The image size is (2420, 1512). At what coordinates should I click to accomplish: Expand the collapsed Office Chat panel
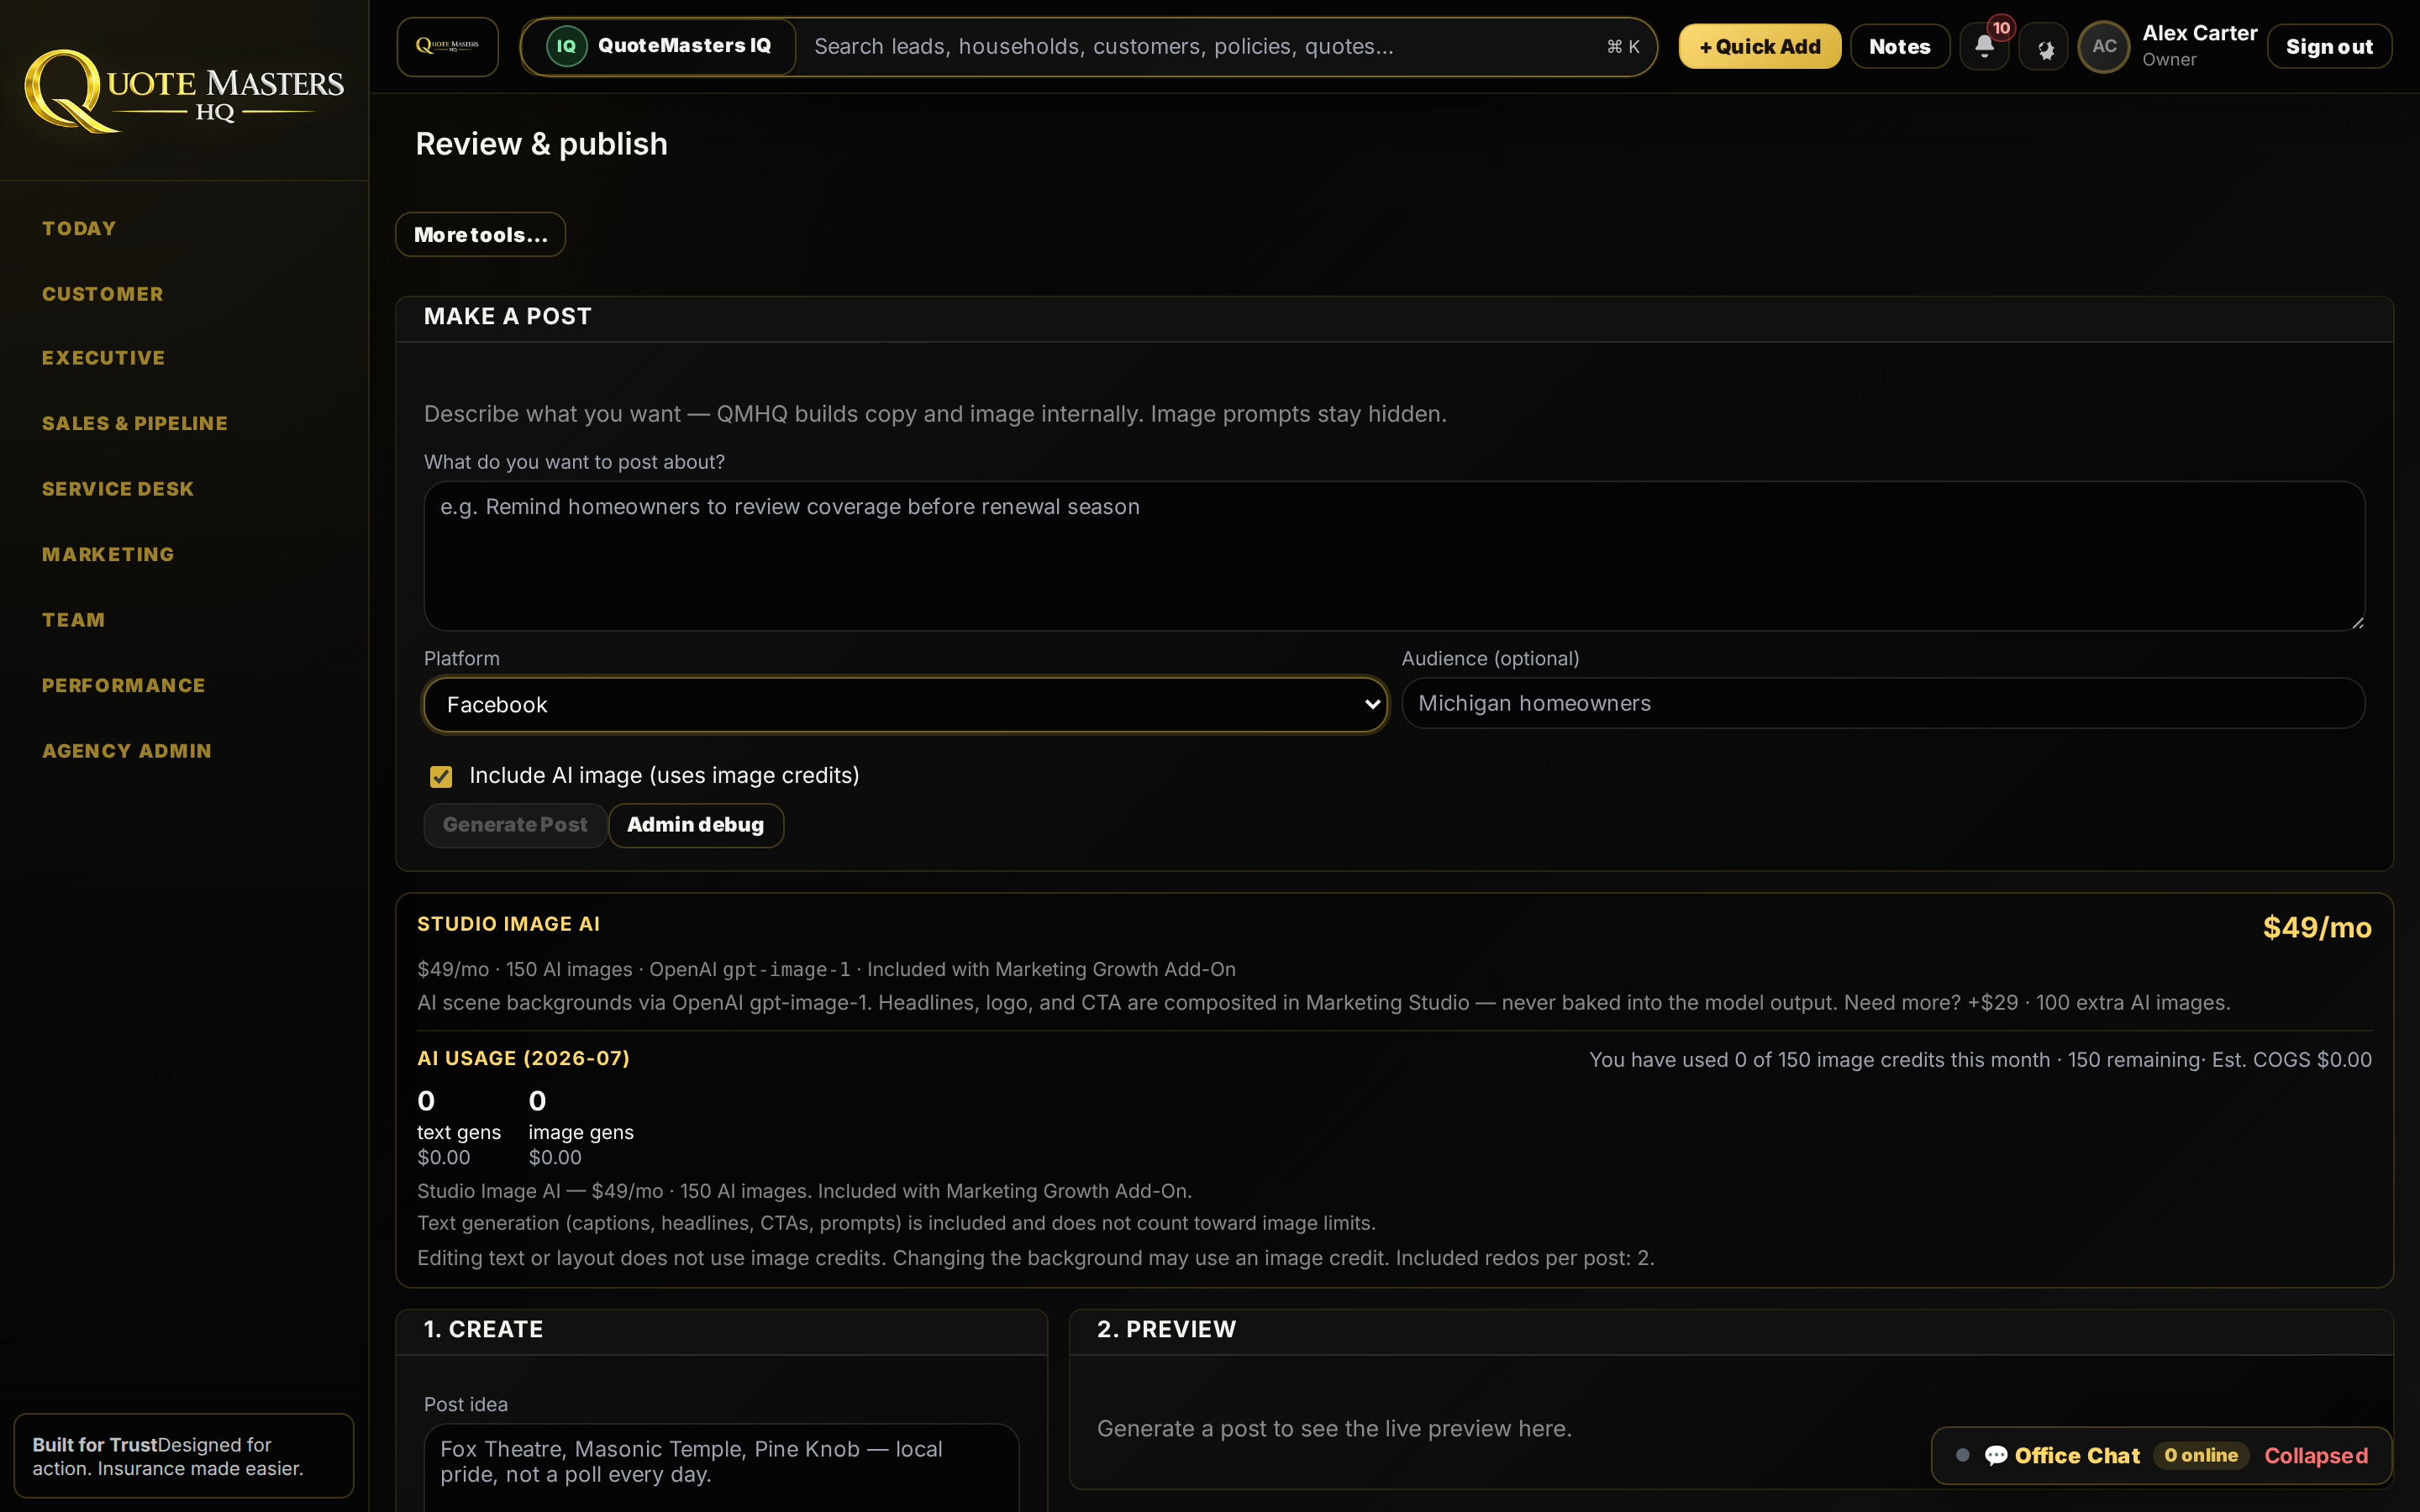(x=2161, y=1455)
